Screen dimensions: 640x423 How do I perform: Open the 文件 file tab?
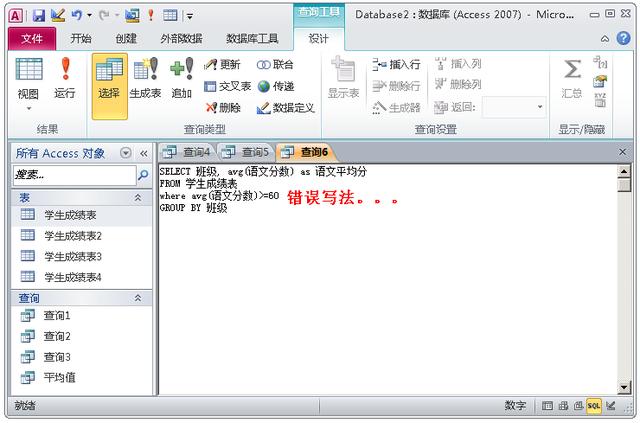(x=32, y=39)
